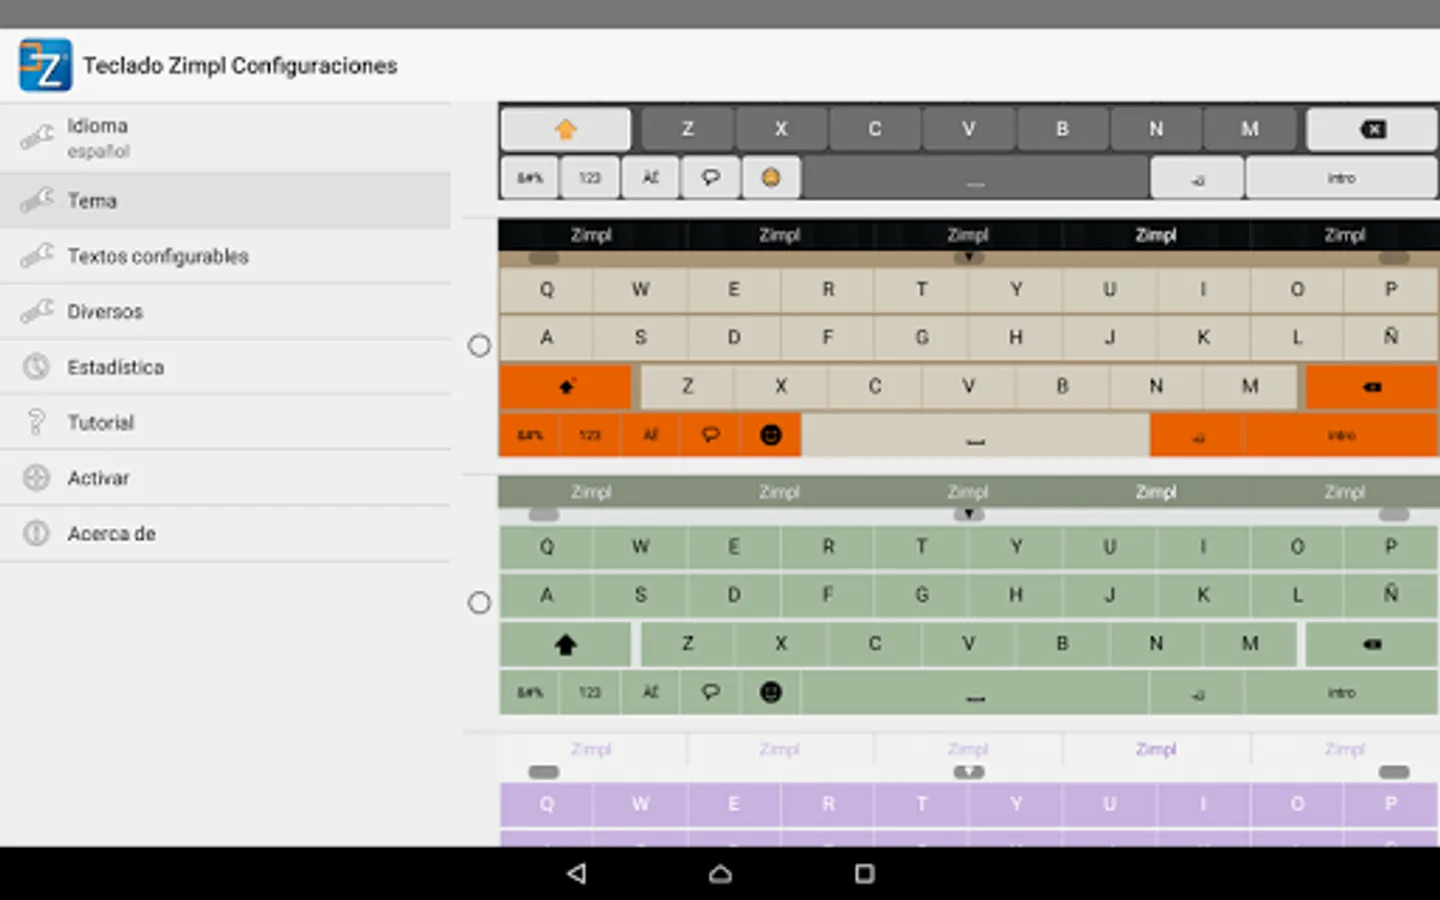Click the plus circle icon beside Activar
This screenshot has height=900, width=1440.
pos(36,478)
